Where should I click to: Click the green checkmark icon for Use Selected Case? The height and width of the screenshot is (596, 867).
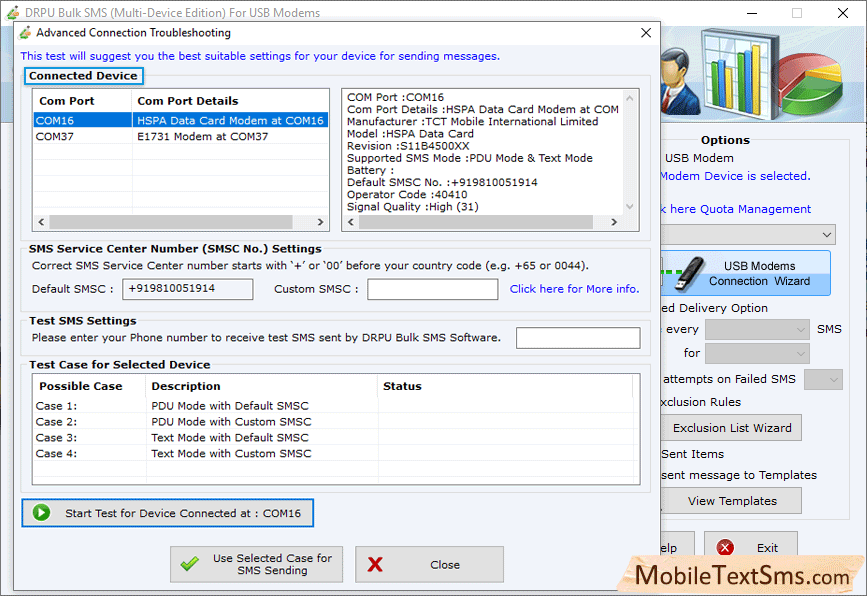tap(190, 564)
